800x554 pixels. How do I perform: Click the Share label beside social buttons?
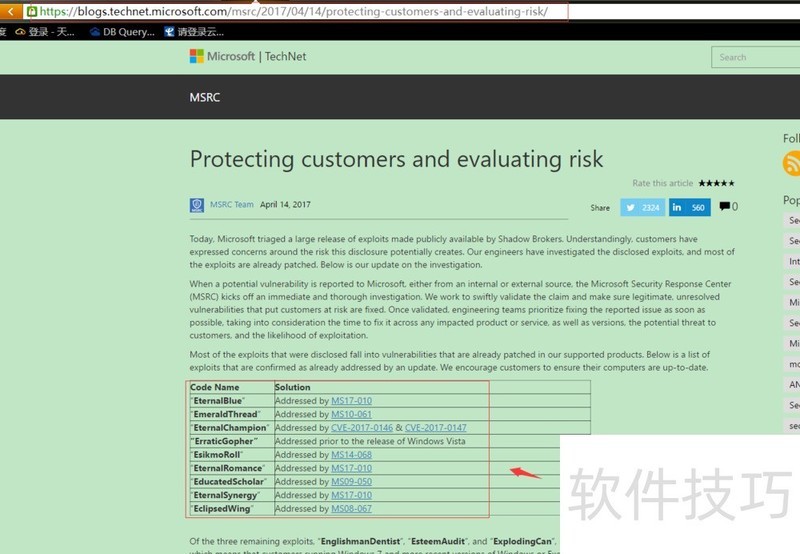tap(600, 208)
